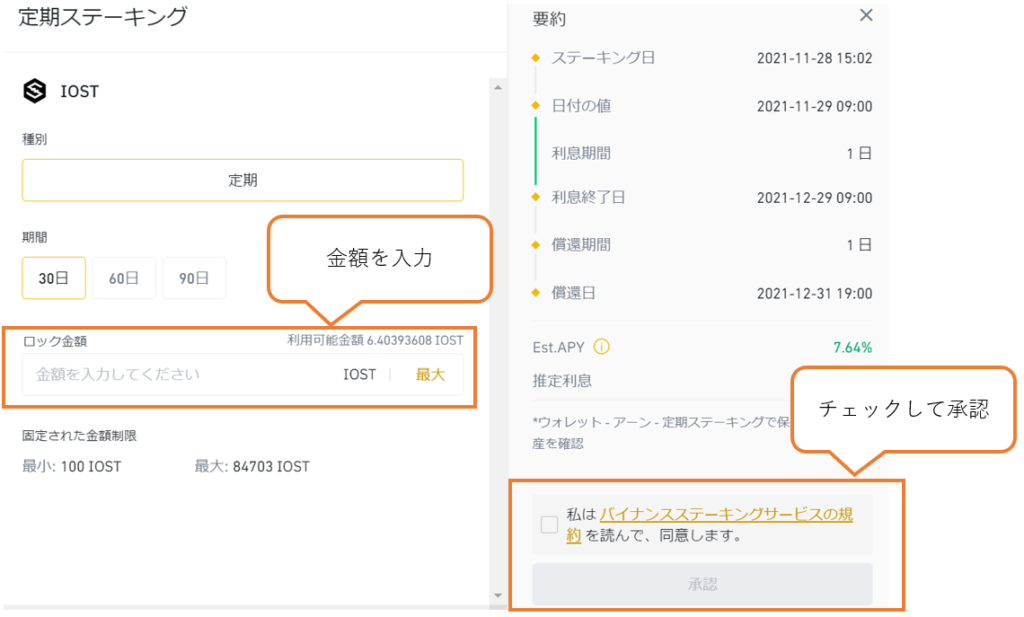Click the Est.APY info icon

601,348
